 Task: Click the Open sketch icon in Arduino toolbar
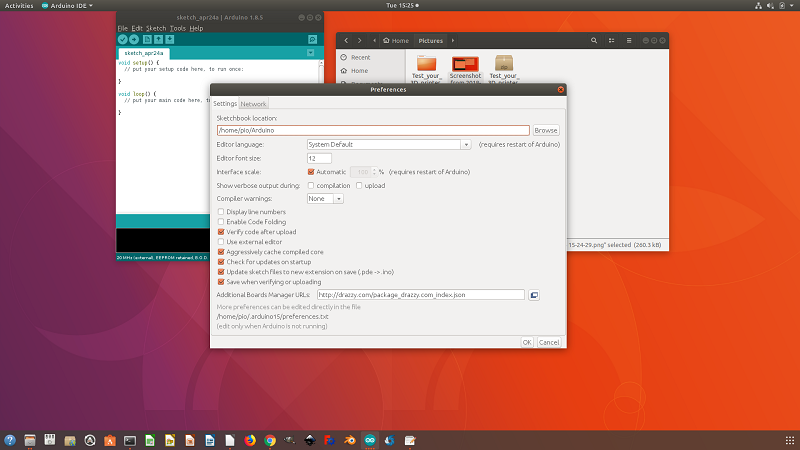(x=159, y=39)
